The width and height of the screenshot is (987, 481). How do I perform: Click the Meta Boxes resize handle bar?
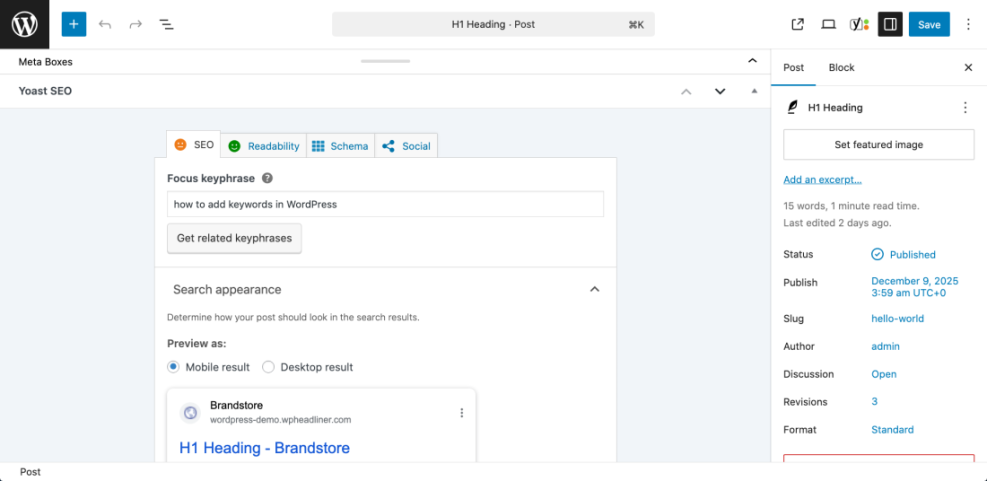pyautogui.click(x=385, y=61)
